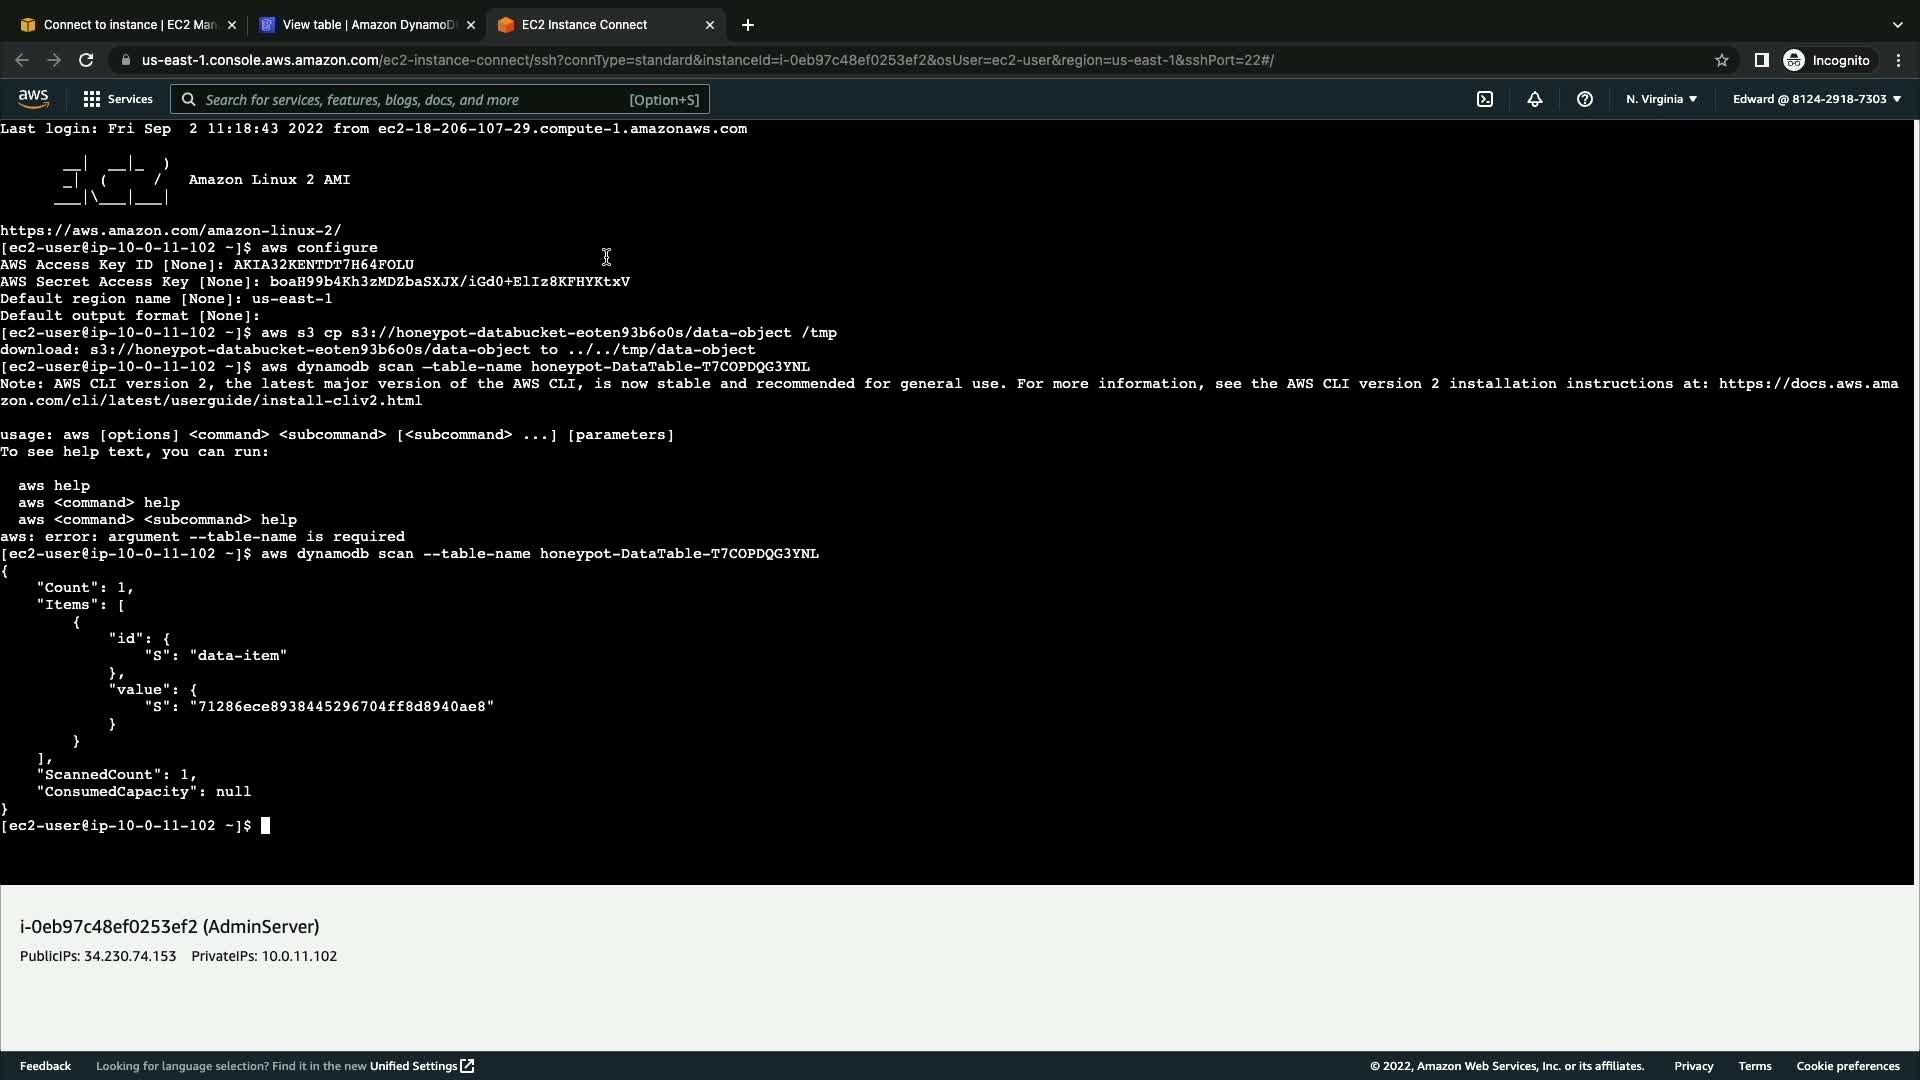Switch to Connect to instance EC2 tab

128,25
